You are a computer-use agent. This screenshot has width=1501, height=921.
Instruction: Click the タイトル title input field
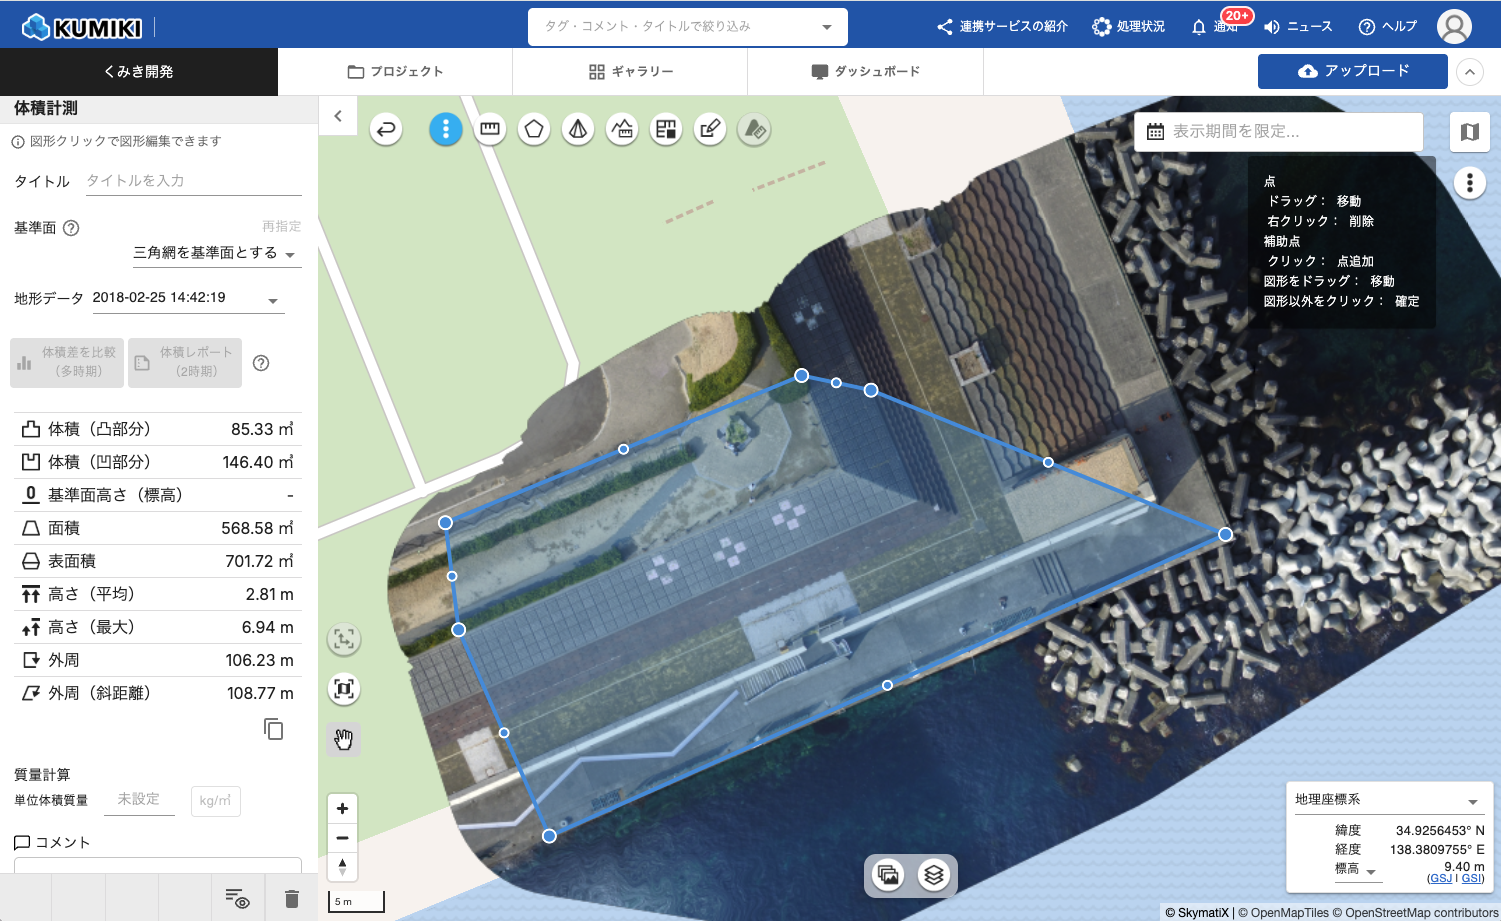pyautogui.click(x=192, y=181)
